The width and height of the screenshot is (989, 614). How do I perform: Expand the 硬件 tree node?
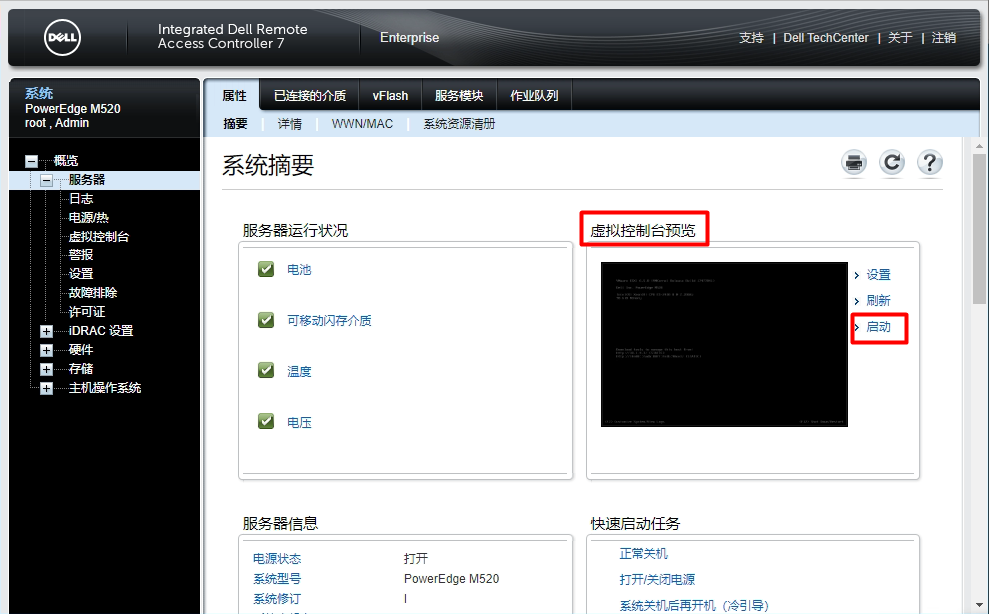pos(46,350)
